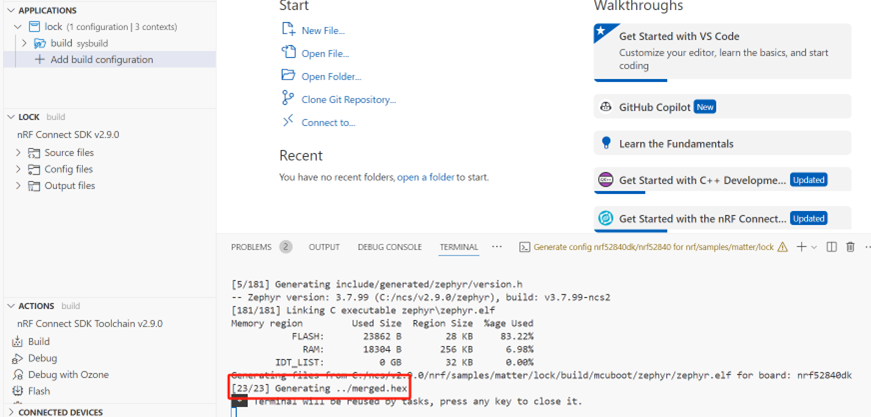Switch to the DEBUG CONSOLE tab
The width and height of the screenshot is (871, 417).
pyautogui.click(x=389, y=247)
